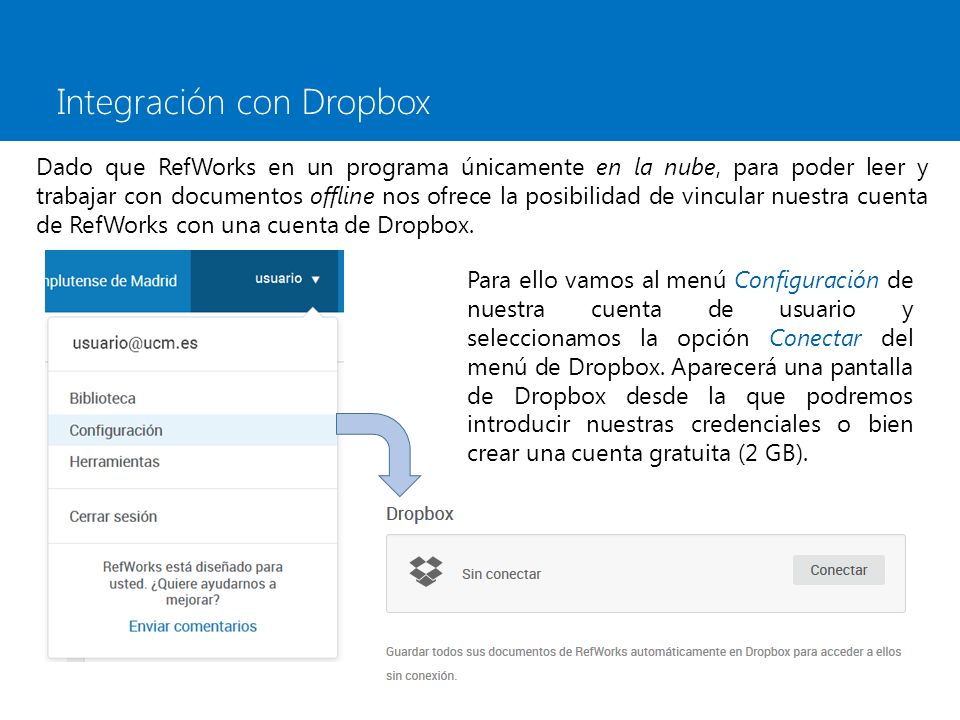Click the Dropbox logo icon
The image size is (960, 720).
coord(426,572)
